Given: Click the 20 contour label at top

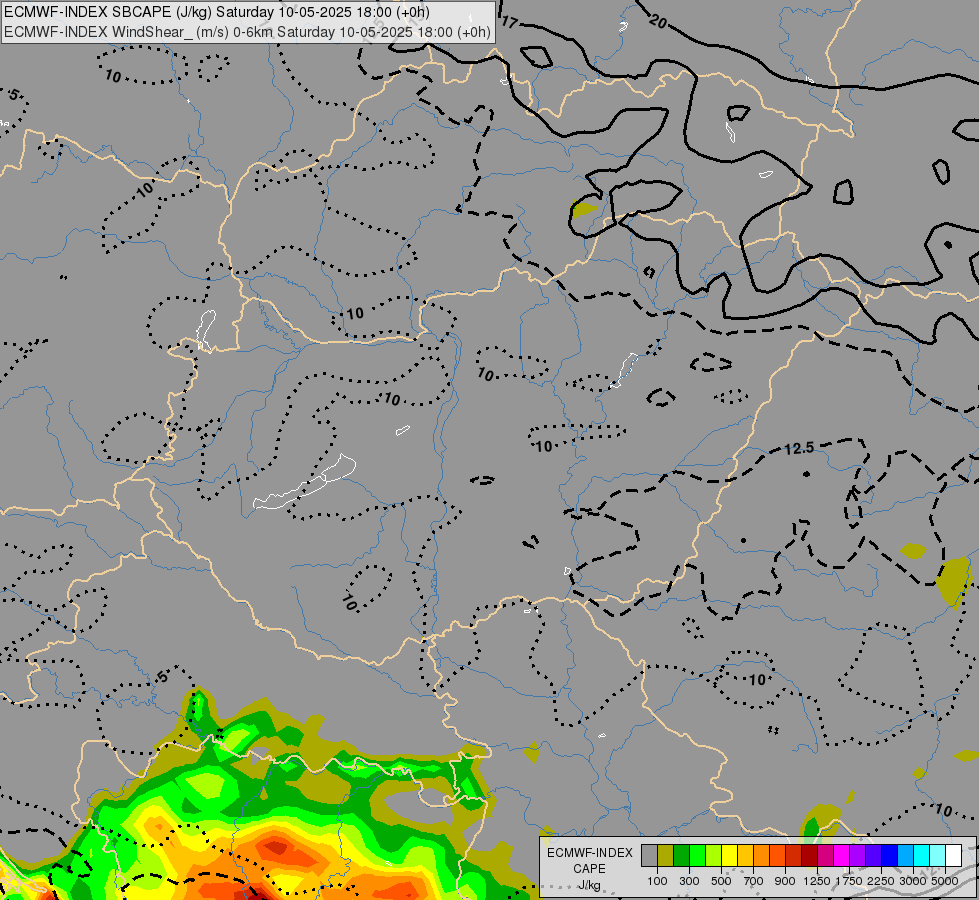Looking at the screenshot, I should click(x=657, y=22).
